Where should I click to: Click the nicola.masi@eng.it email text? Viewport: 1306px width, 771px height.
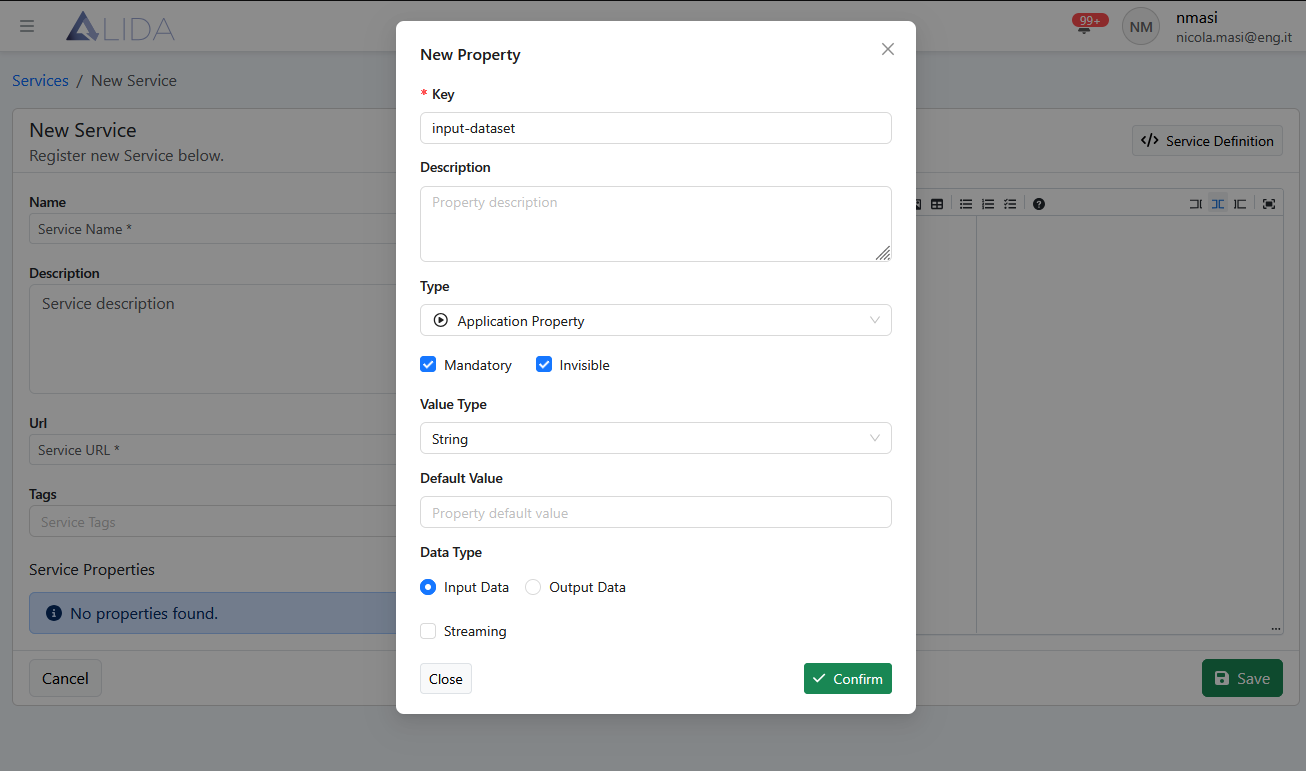[x=1234, y=37]
